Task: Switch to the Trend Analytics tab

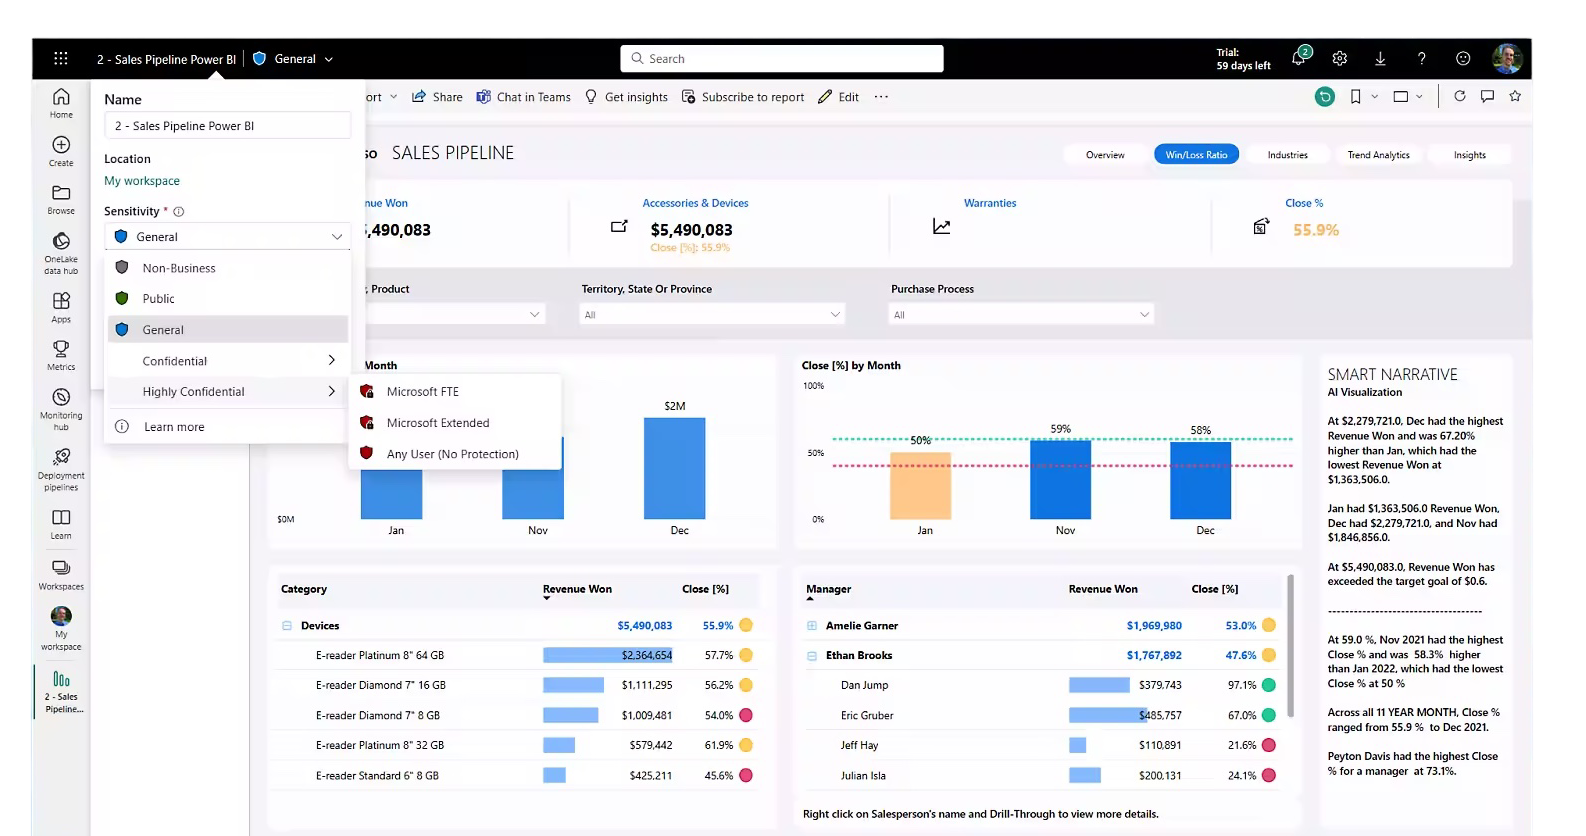Action: (1378, 155)
